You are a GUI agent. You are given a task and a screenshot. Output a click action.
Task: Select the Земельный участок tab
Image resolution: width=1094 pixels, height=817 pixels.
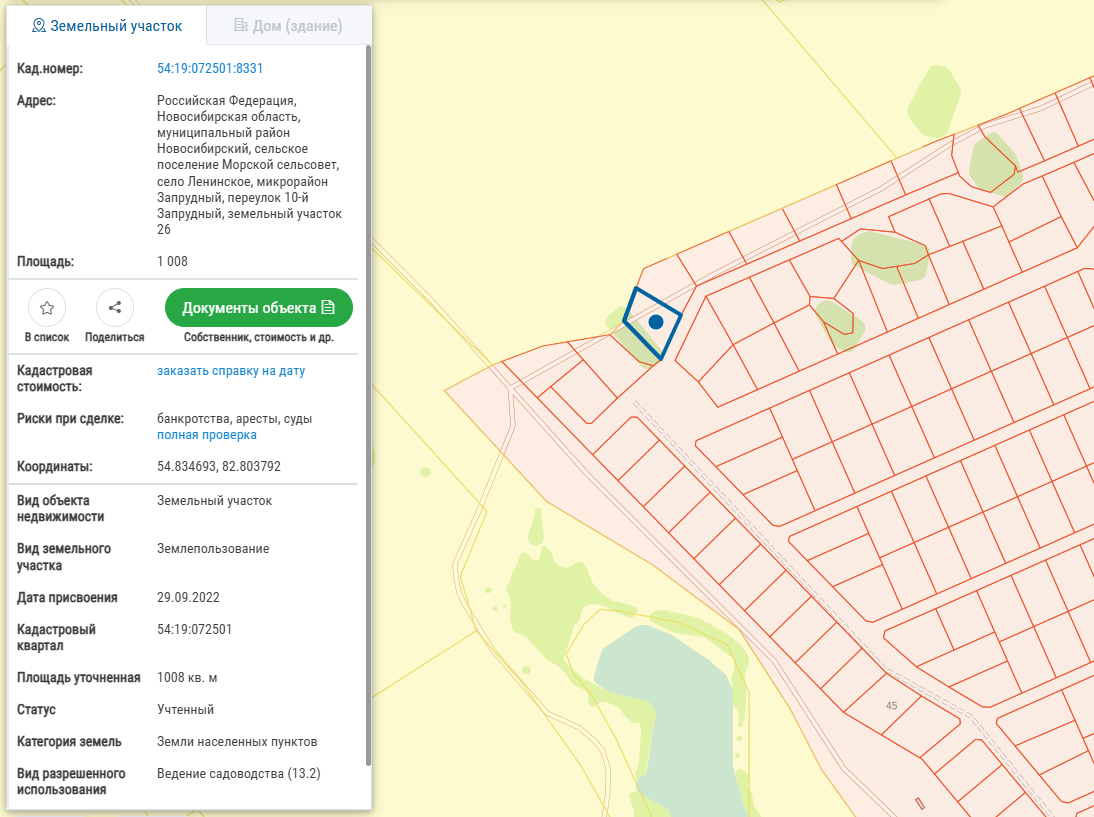pos(107,26)
